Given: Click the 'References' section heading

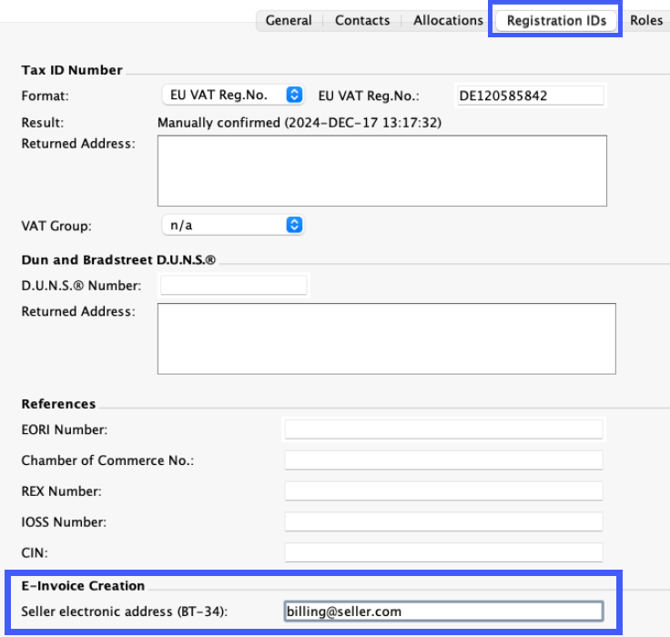Looking at the screenshot, I should (x=59, y=404).
